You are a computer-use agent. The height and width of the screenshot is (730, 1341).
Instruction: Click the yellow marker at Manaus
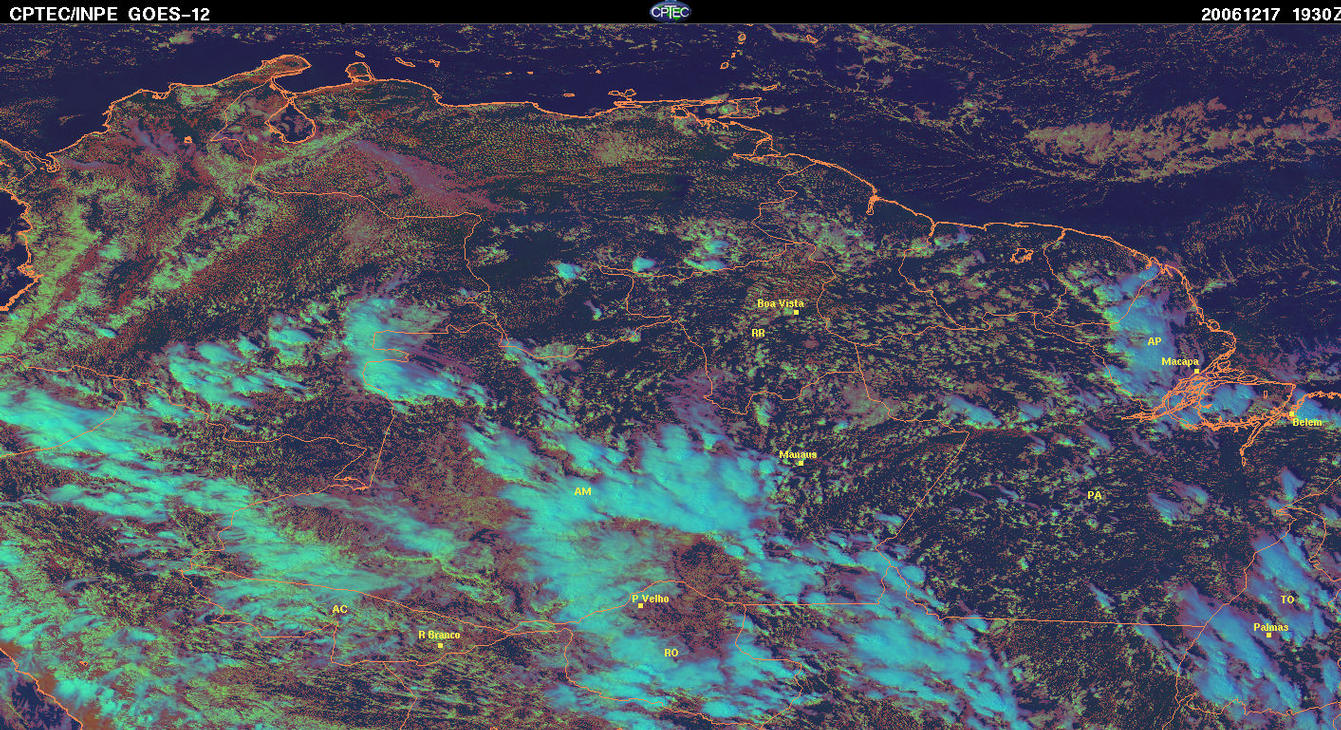coord(800,463)
